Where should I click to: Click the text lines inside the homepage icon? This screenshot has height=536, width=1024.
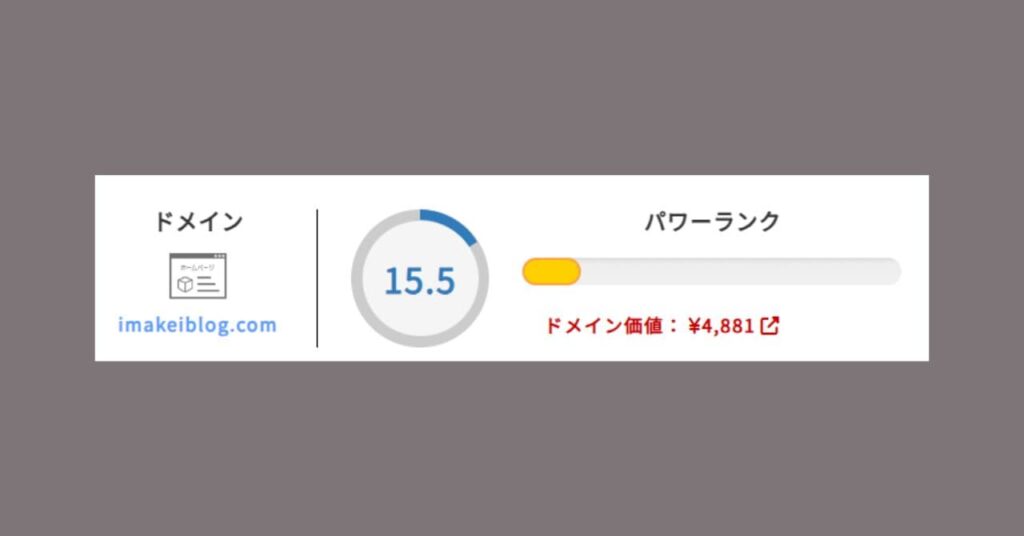[207, 285]
